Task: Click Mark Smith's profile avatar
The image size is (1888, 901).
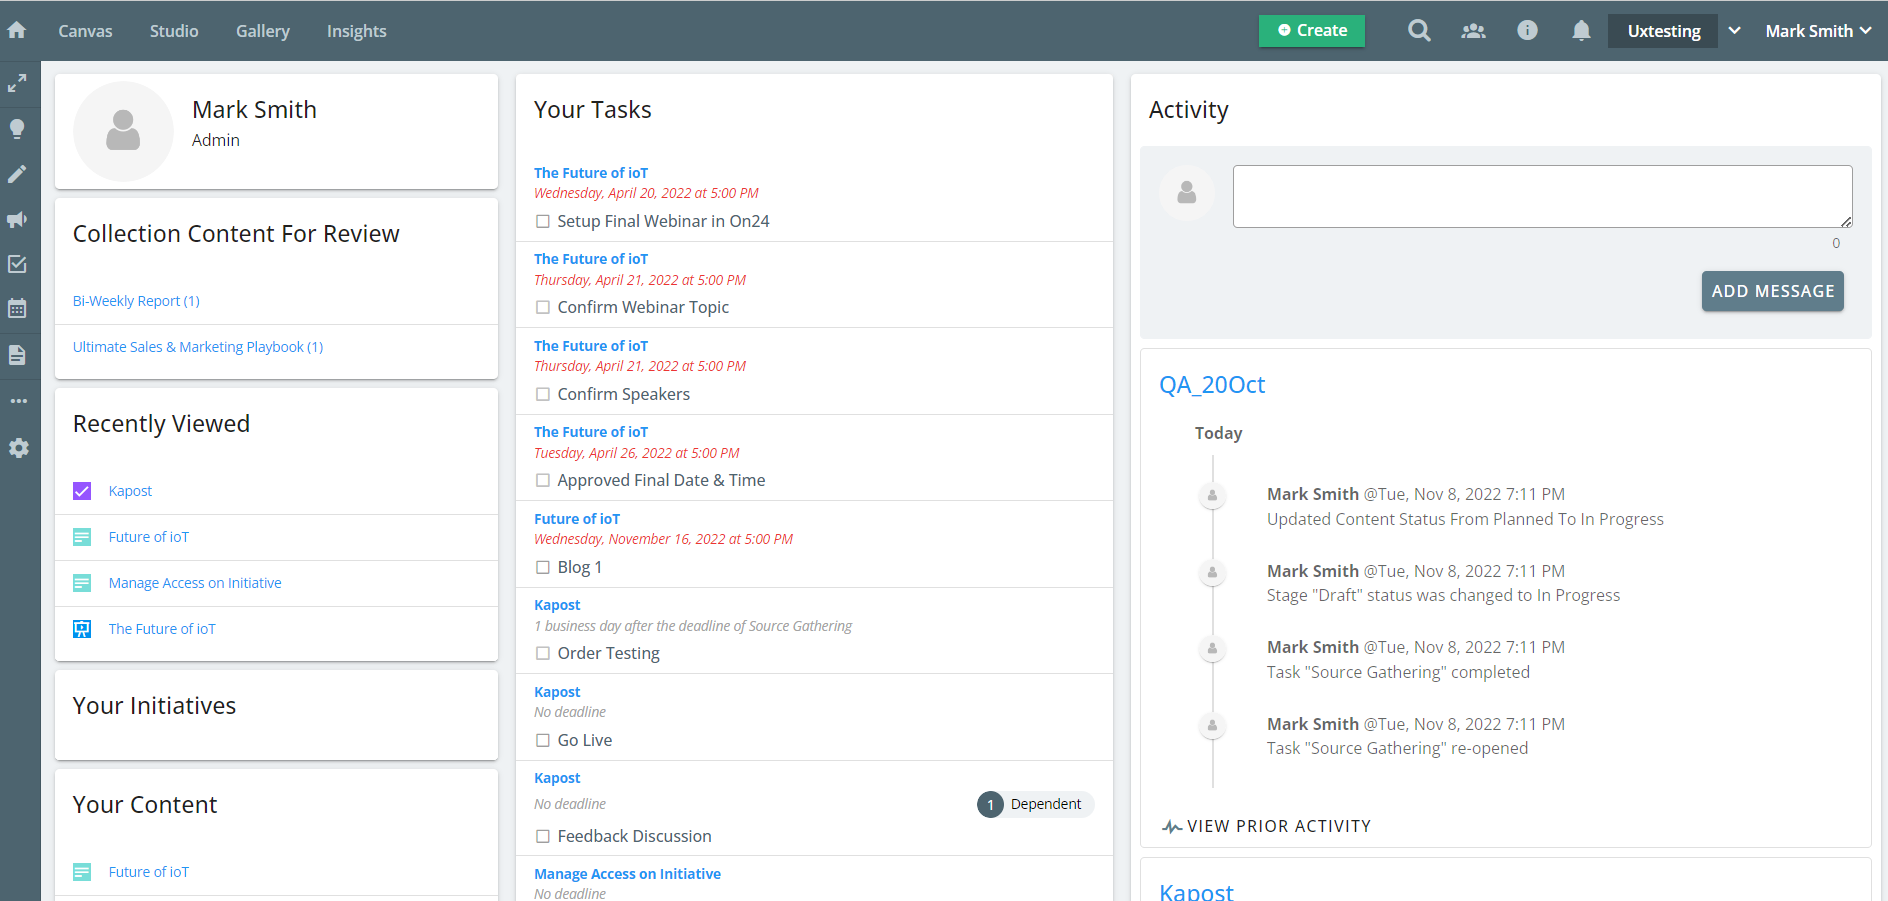Action: pyautogui.click(x=123, y=131)
